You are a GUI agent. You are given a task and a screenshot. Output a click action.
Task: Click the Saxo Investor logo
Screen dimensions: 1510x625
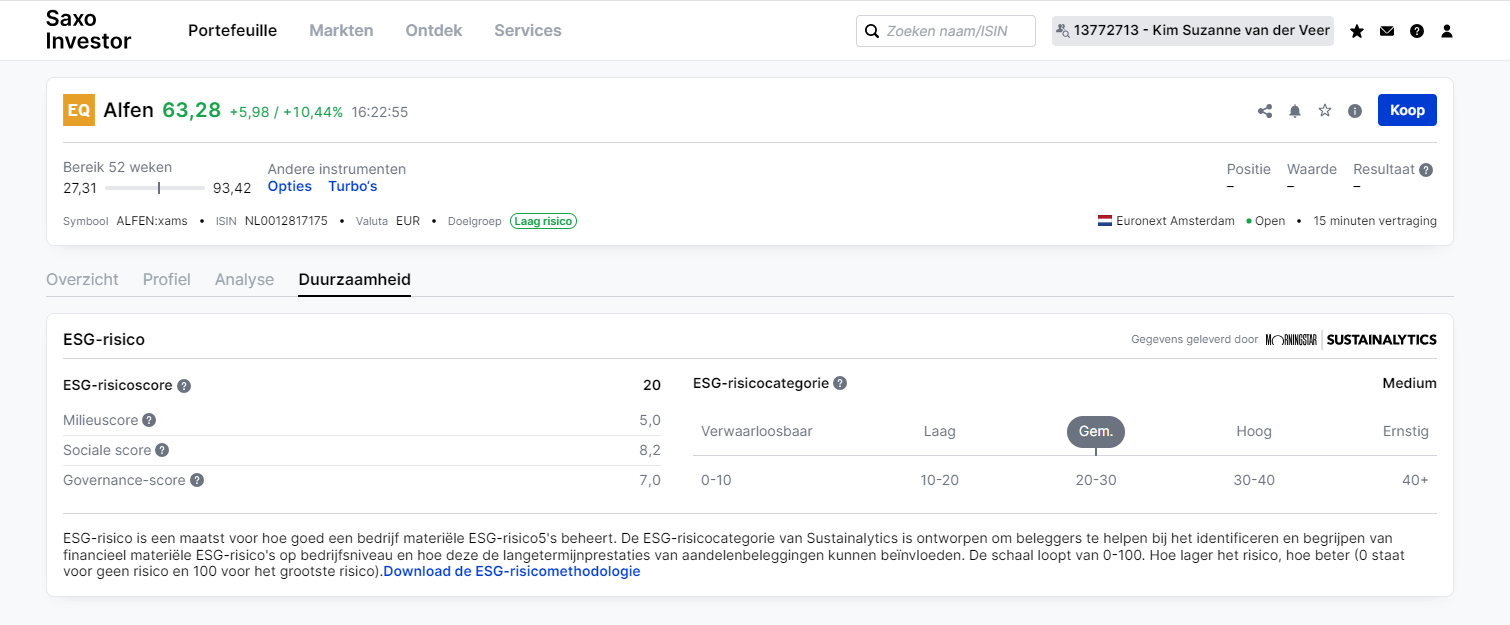click(89, 30)
